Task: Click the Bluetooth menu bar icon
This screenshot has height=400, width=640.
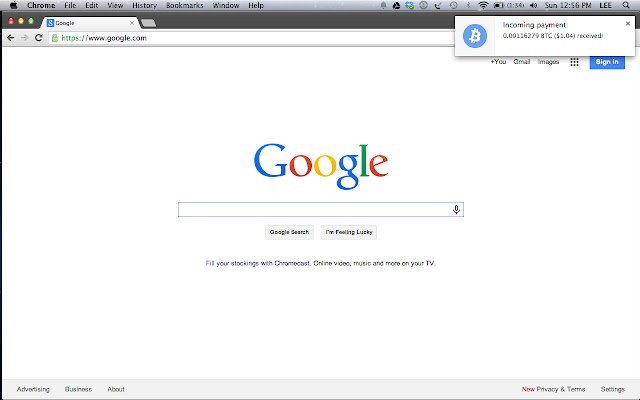Action: tap(469, 5)
